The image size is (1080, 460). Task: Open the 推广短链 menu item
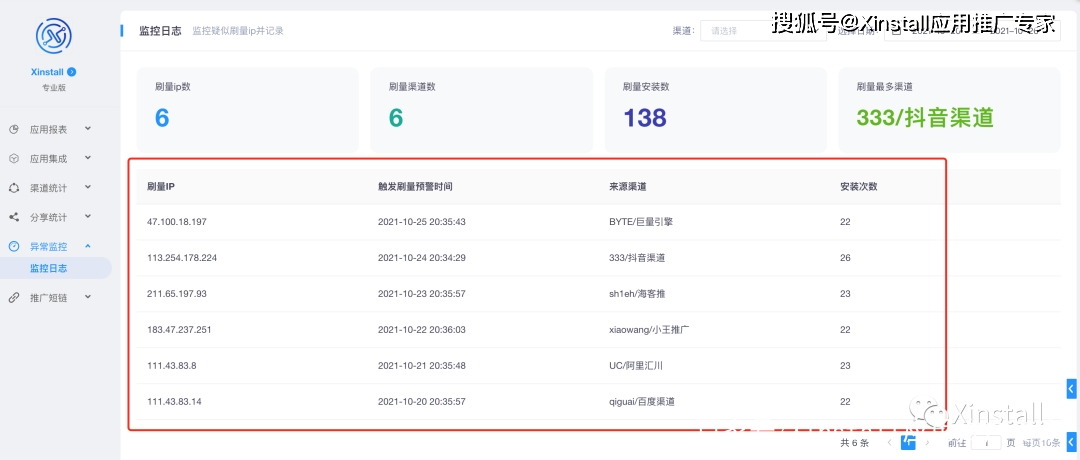[48, 298]
